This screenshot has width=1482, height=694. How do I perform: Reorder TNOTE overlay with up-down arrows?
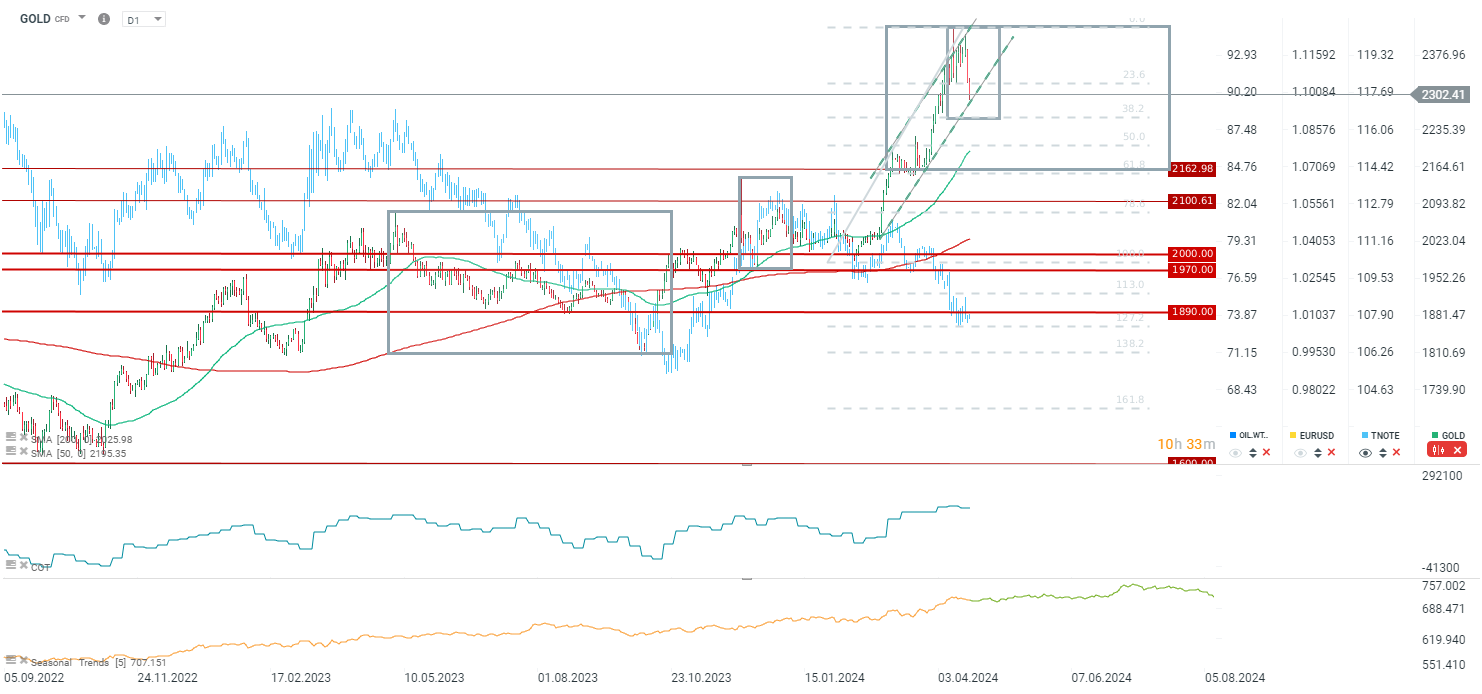pos(1383,453)
